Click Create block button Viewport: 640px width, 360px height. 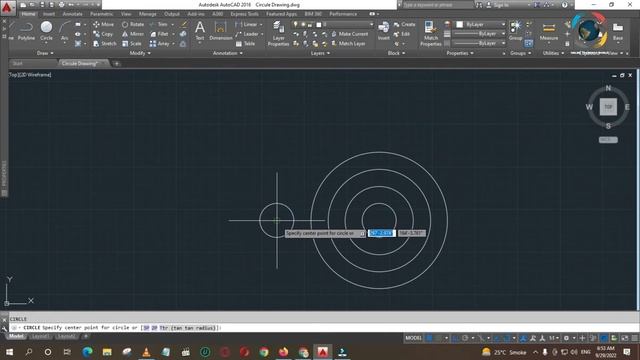(404, 24)
